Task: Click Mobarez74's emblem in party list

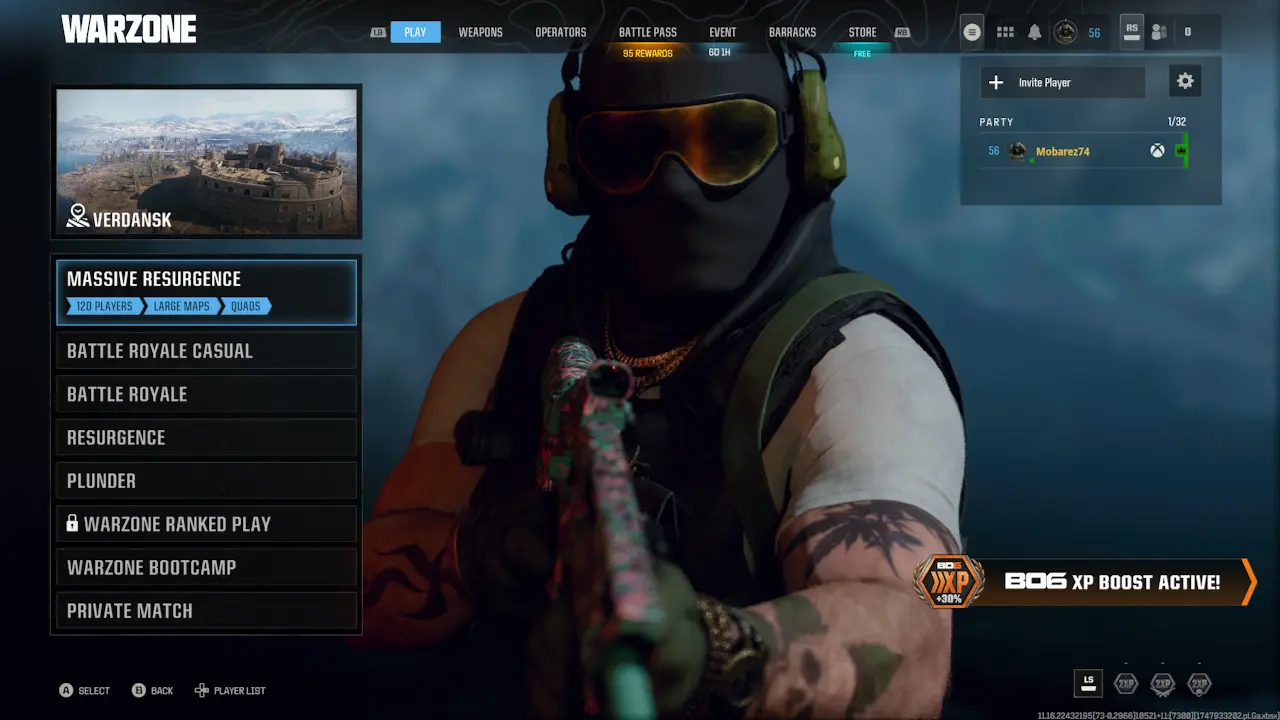Action: point(1018,151)
